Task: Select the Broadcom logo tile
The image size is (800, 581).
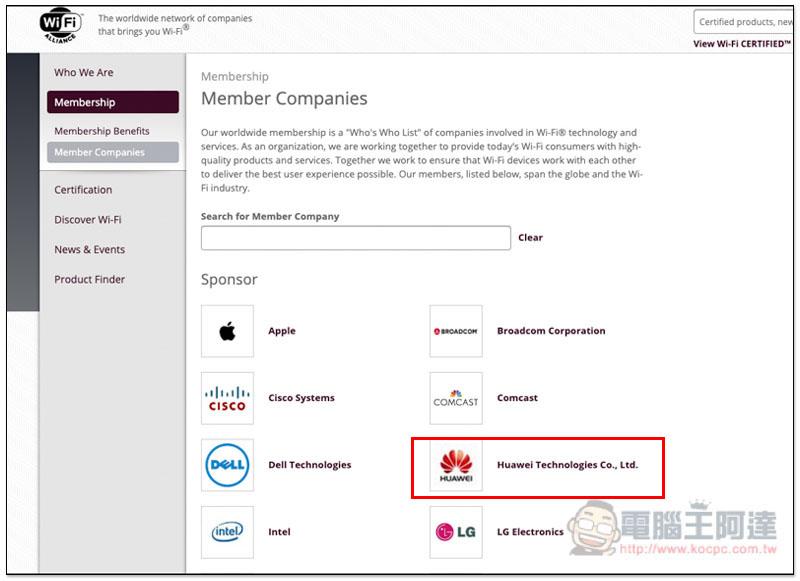Action: pyautogui.click(x=456, y=331)
